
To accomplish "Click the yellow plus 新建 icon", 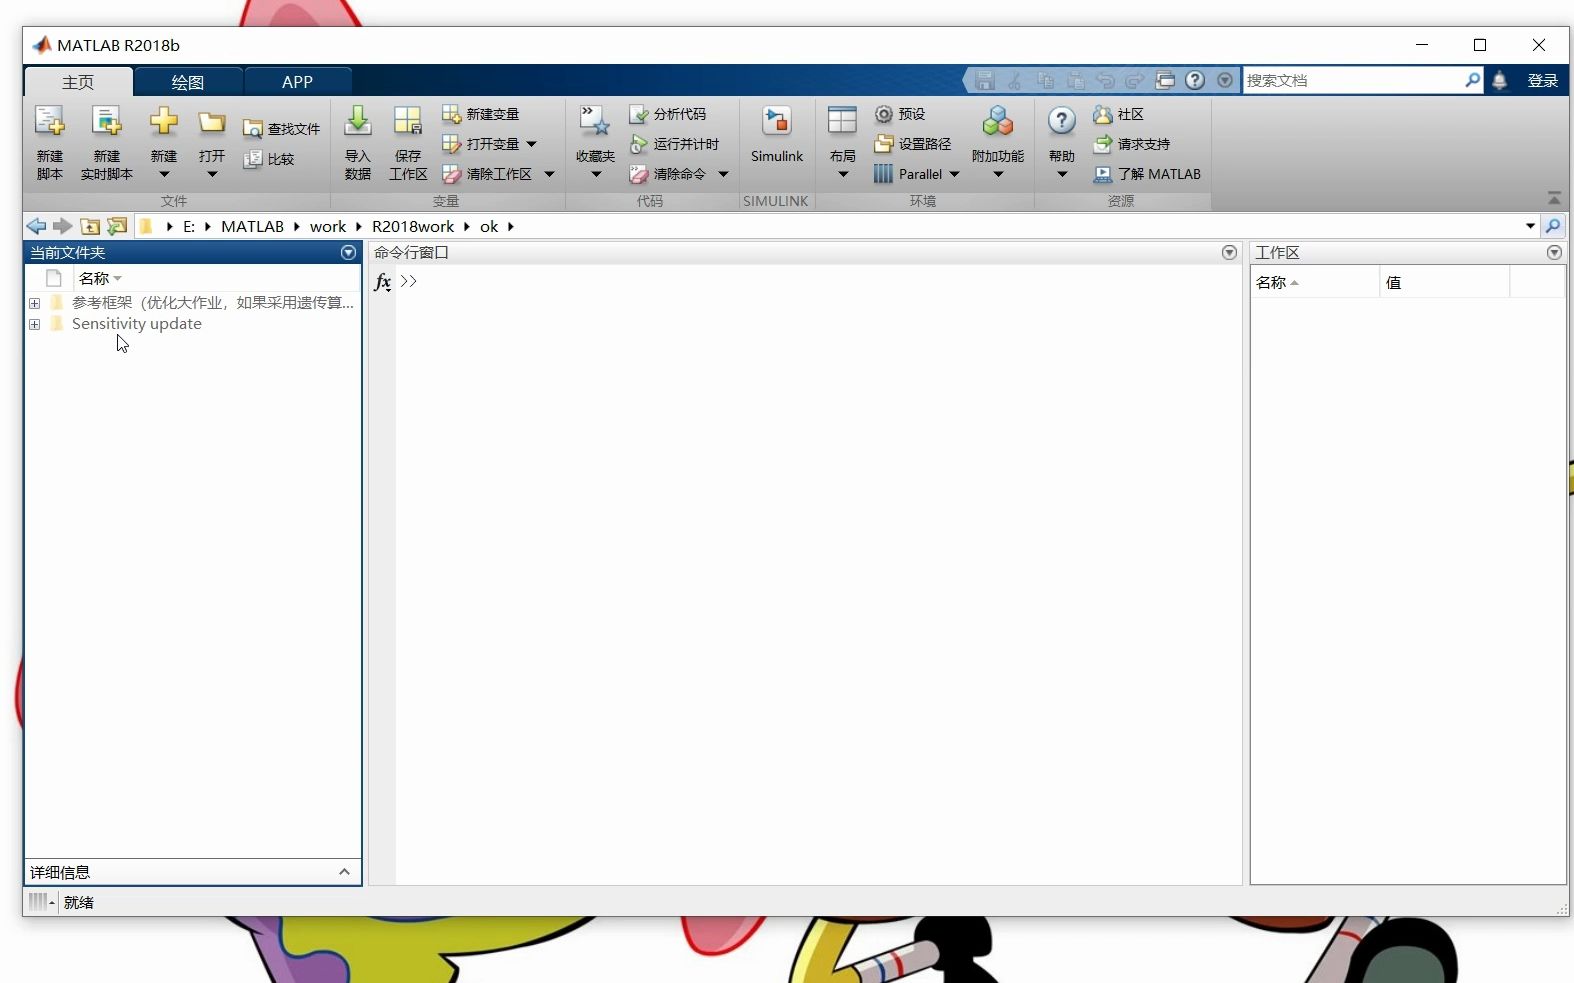I will coord(163,122).
